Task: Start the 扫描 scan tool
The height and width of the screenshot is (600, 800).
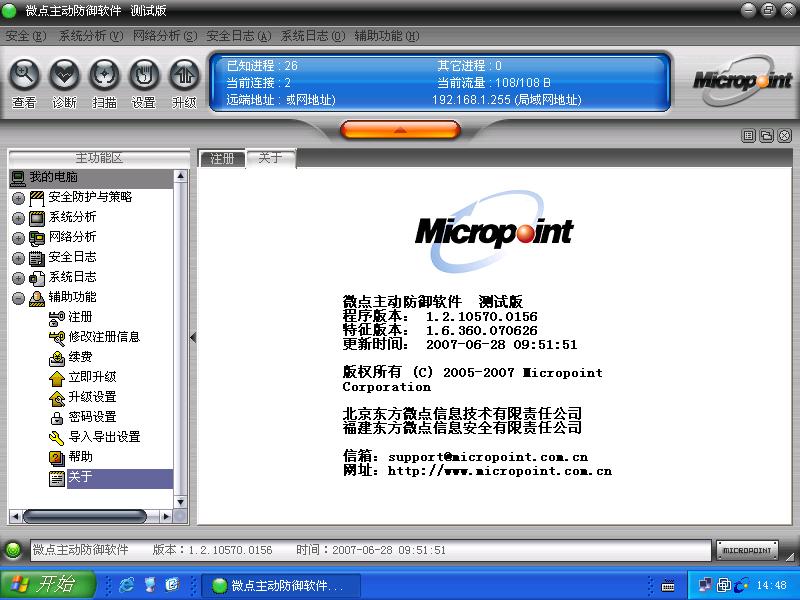Action: tap(104, 74)
